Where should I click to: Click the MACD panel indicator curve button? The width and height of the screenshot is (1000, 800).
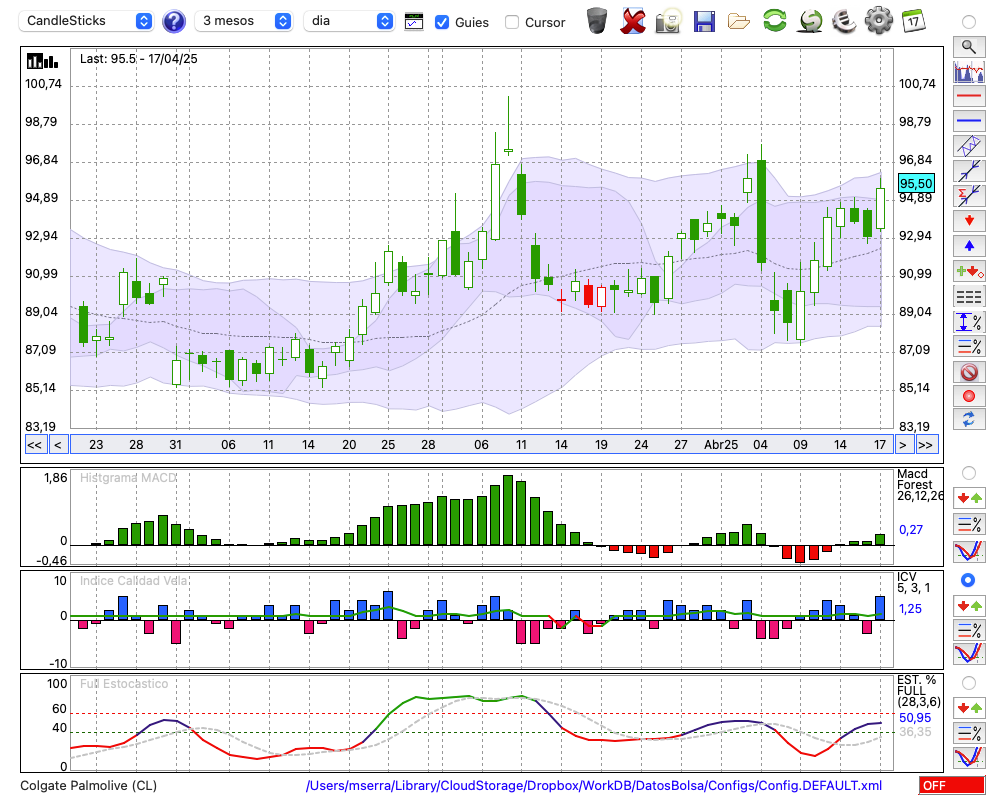click(969, 551)
